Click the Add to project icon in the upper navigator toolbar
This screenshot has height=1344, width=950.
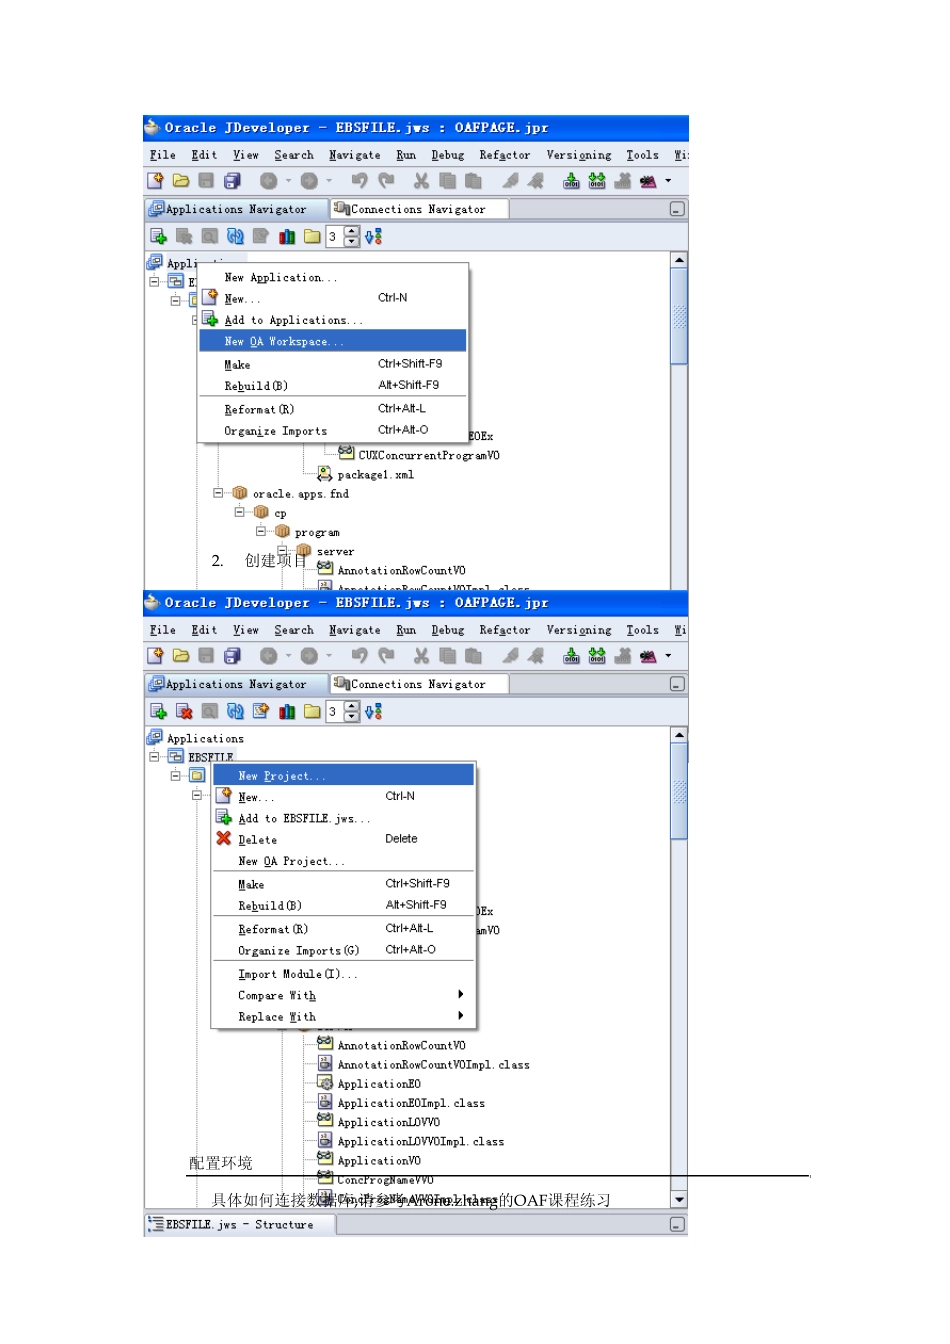pos(158,236)
